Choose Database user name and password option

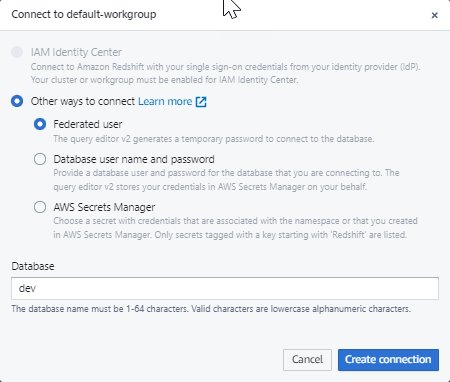pos(40,159)
